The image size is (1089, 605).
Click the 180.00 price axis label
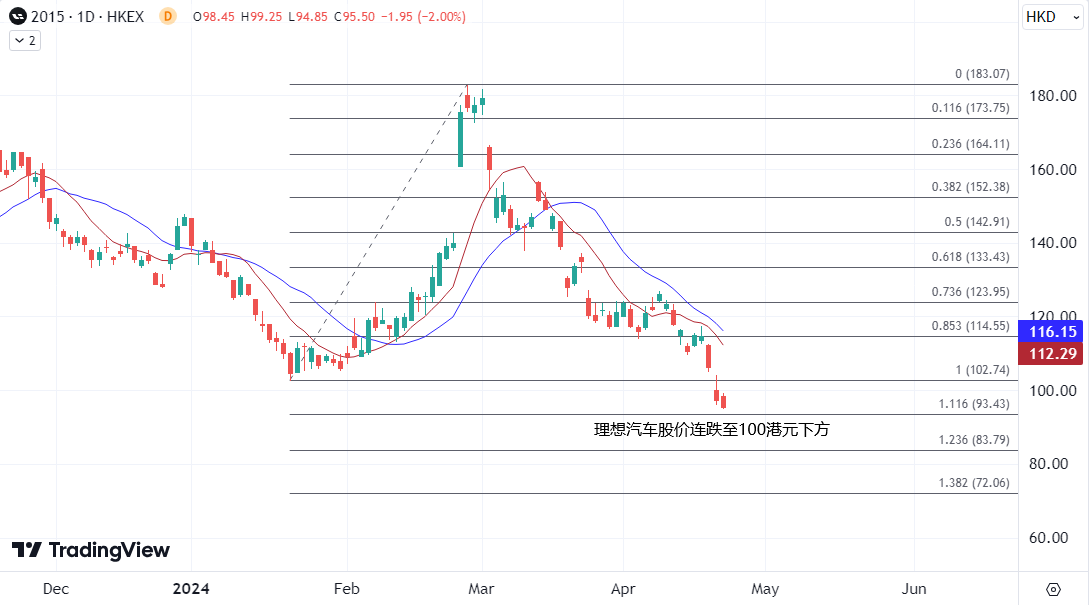[x=1053, y=96]
